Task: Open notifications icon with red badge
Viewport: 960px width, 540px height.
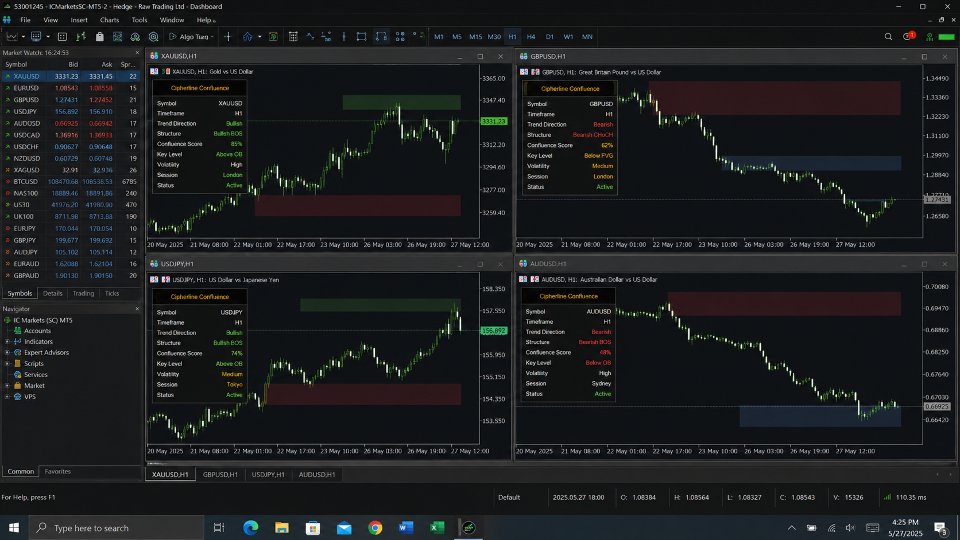Action: click(x=909, y=36)
